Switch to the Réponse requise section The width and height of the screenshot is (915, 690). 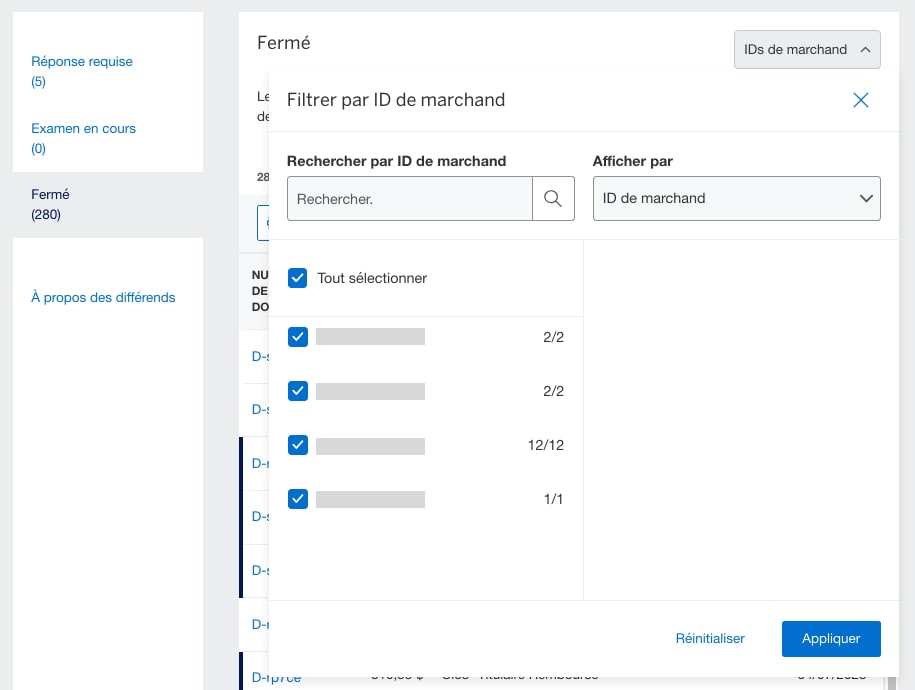82,61
